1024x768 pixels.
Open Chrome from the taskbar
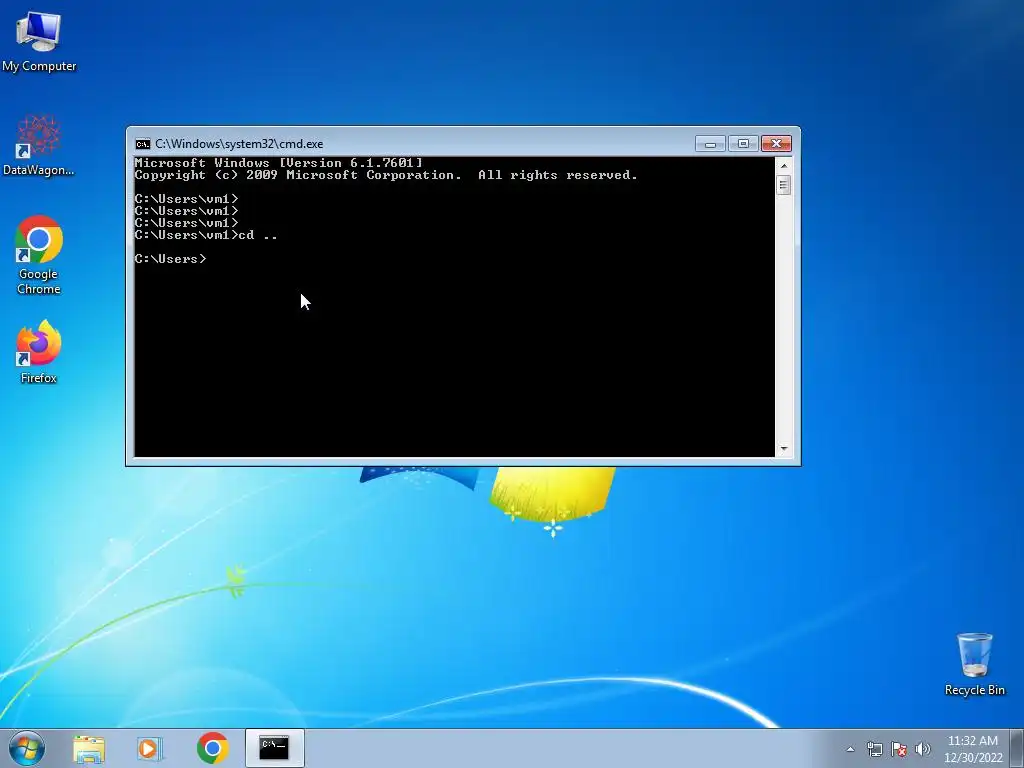[212, 748]
